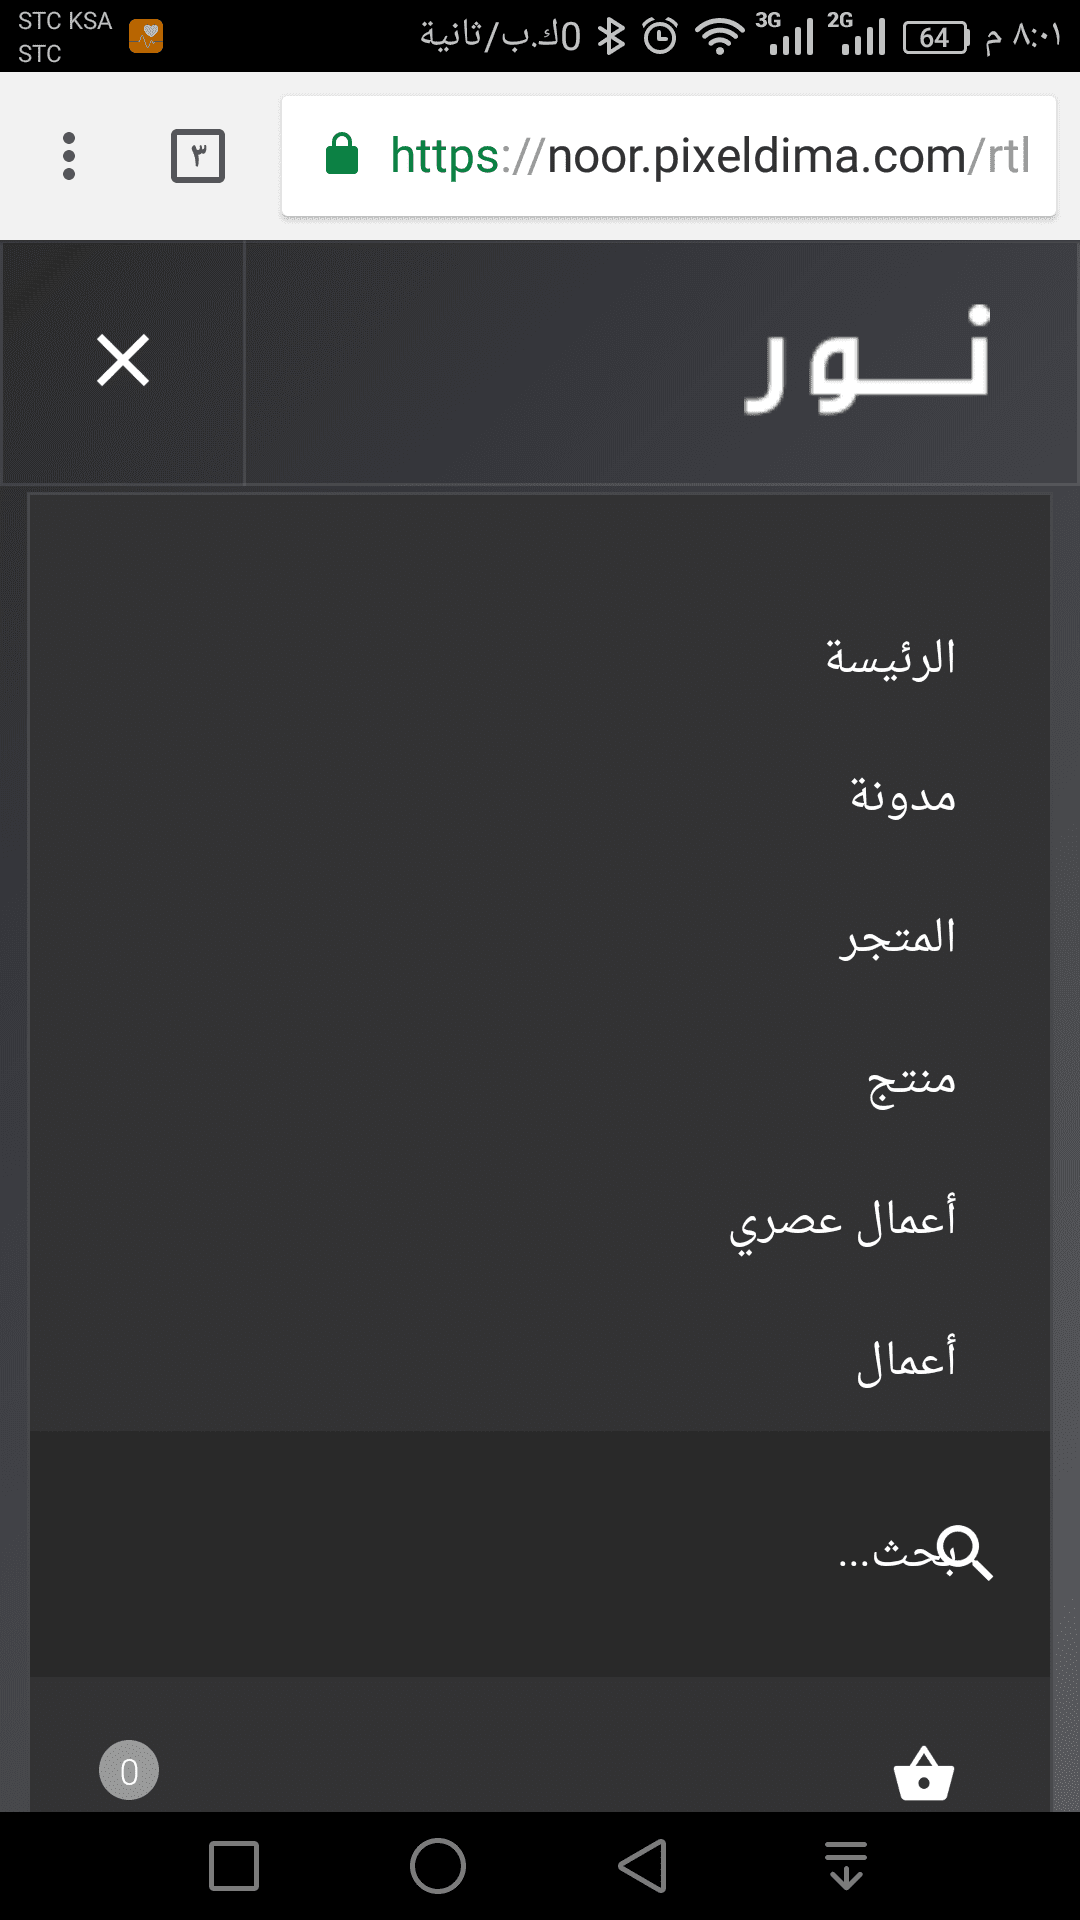The image size is (1080, 1920).
Task: Select the الرئيسة menu item
Action: point(891,657)
